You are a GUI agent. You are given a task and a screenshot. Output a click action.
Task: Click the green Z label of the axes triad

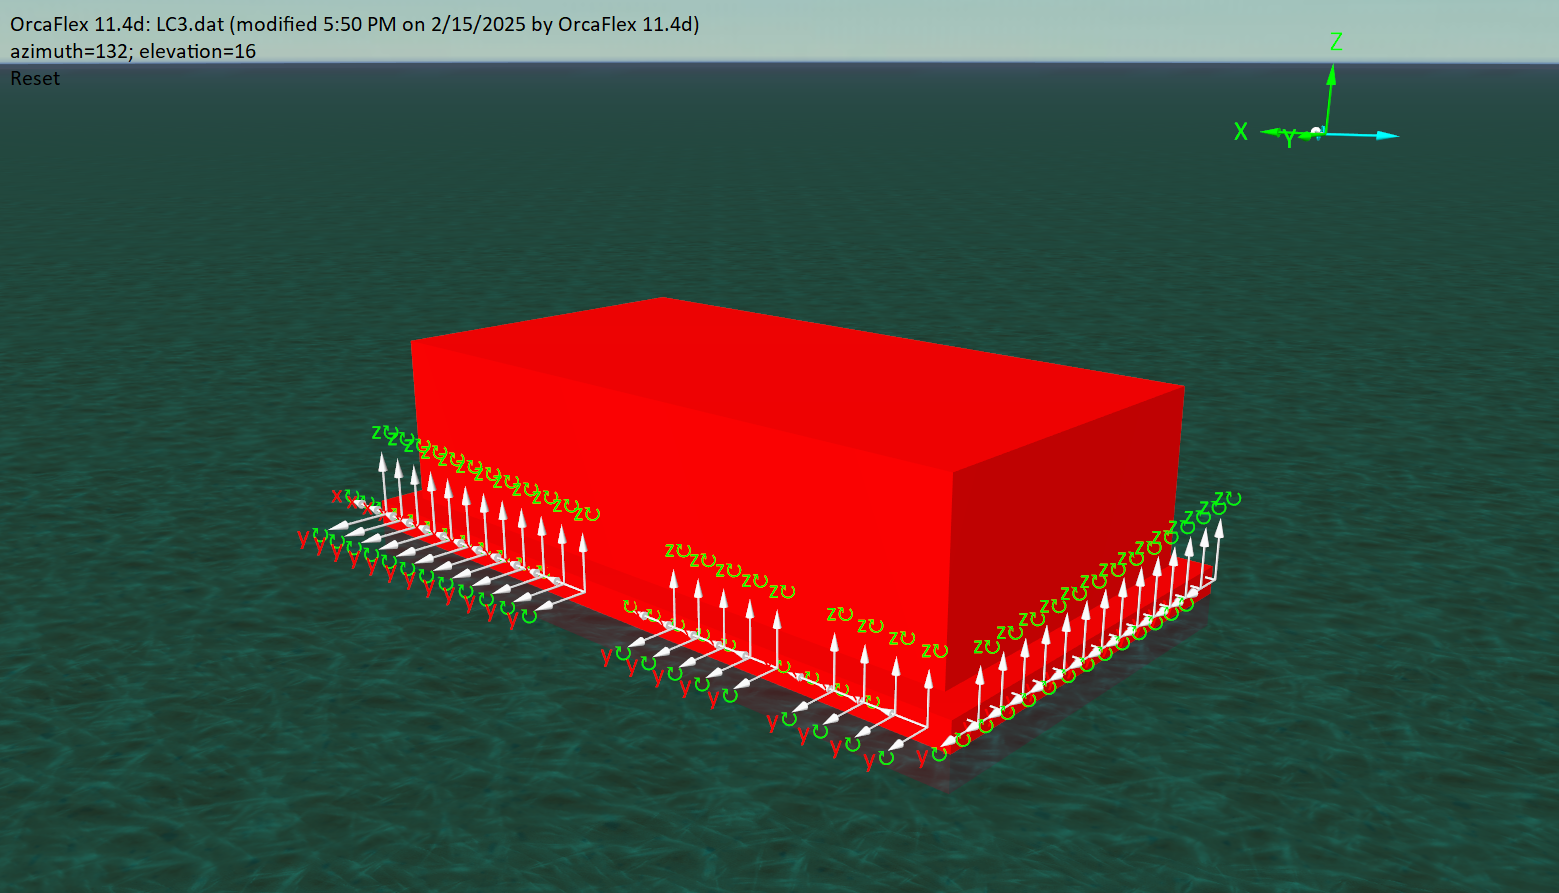click(1336, 42)
